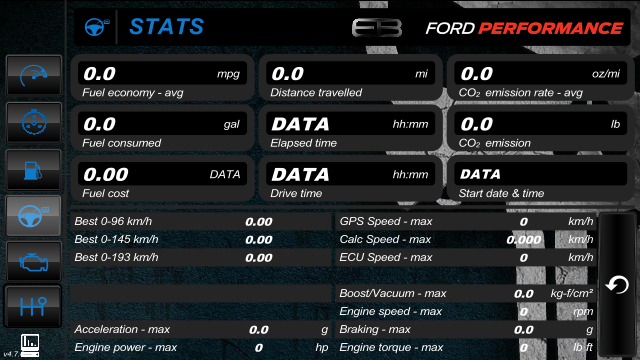Image resolution: width=640 pixels, height=360 pixels.
Task: Select the Boost/Vacuum - max row
Action: [466, 293]
